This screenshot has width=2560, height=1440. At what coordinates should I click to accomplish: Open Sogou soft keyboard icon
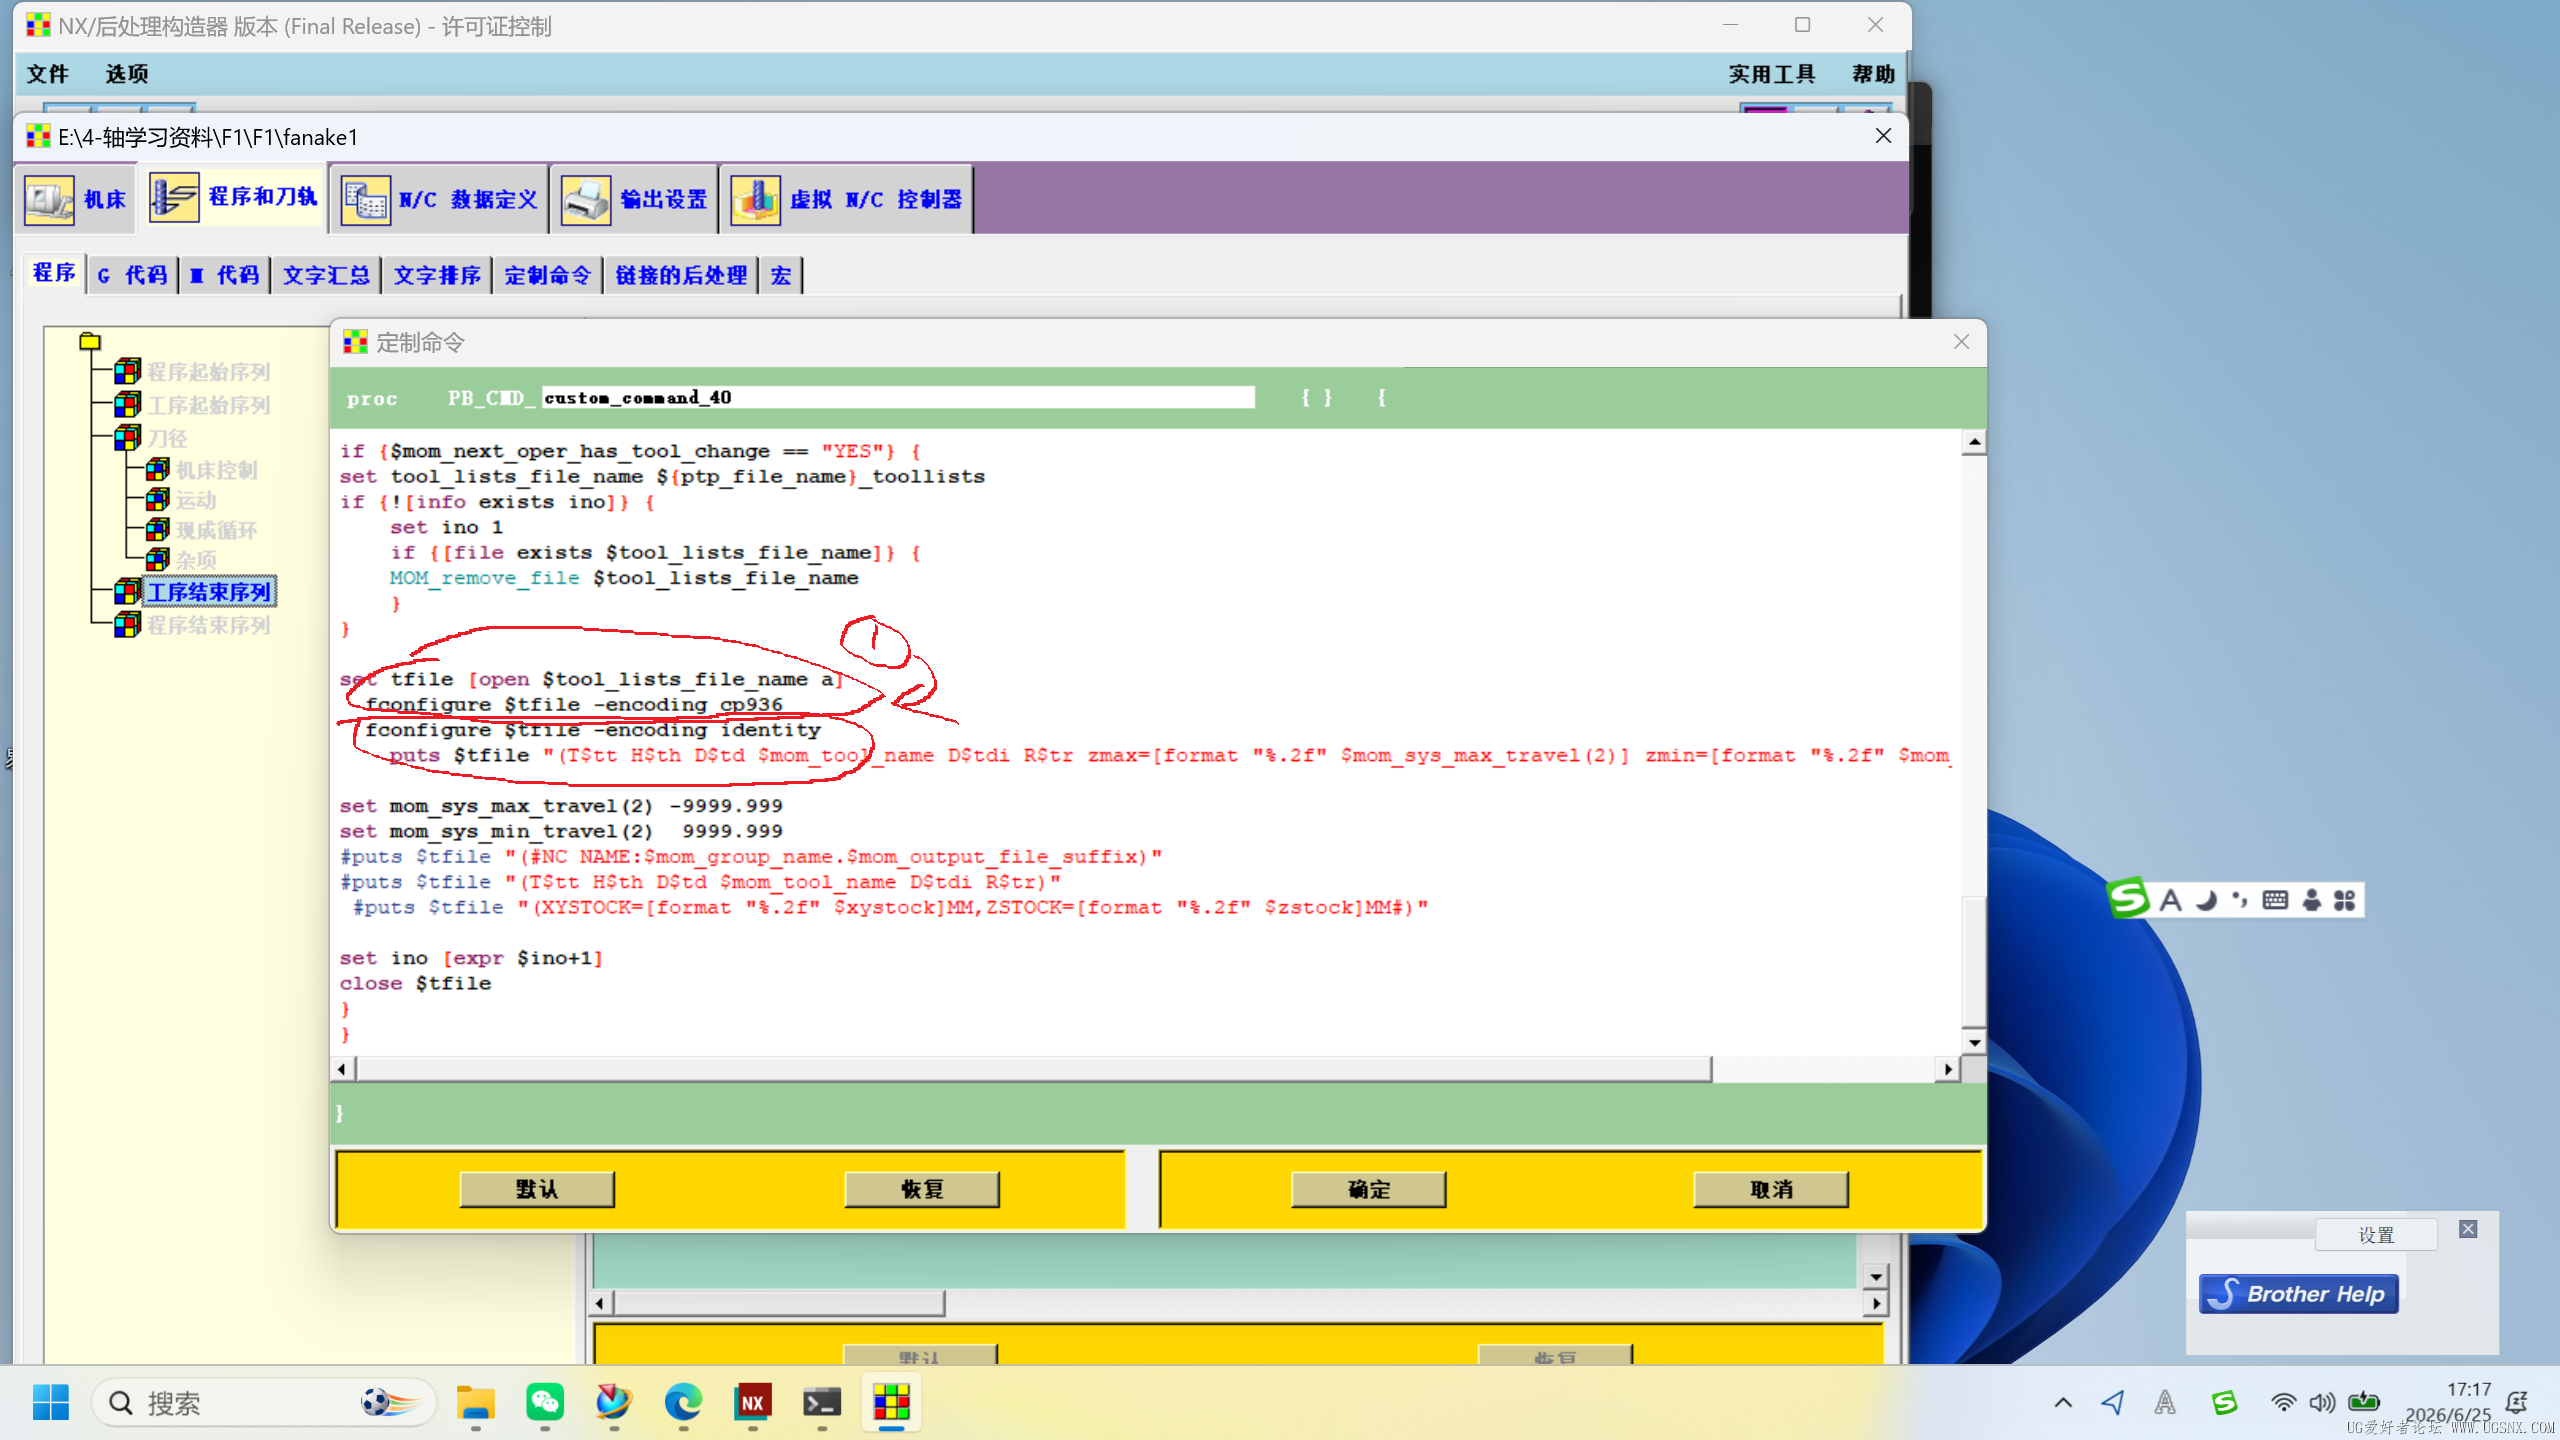pos(2275,901)
